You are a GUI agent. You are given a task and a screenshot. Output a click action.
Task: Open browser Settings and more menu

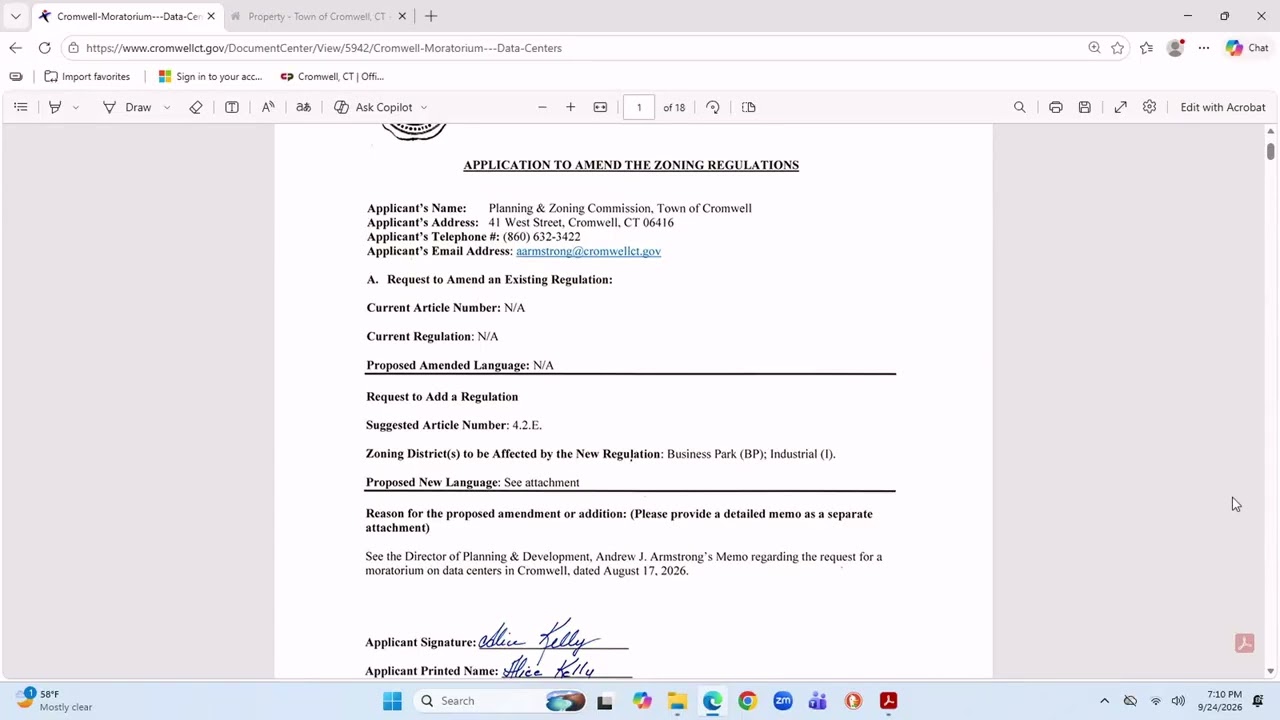(x=1204, y=48)
